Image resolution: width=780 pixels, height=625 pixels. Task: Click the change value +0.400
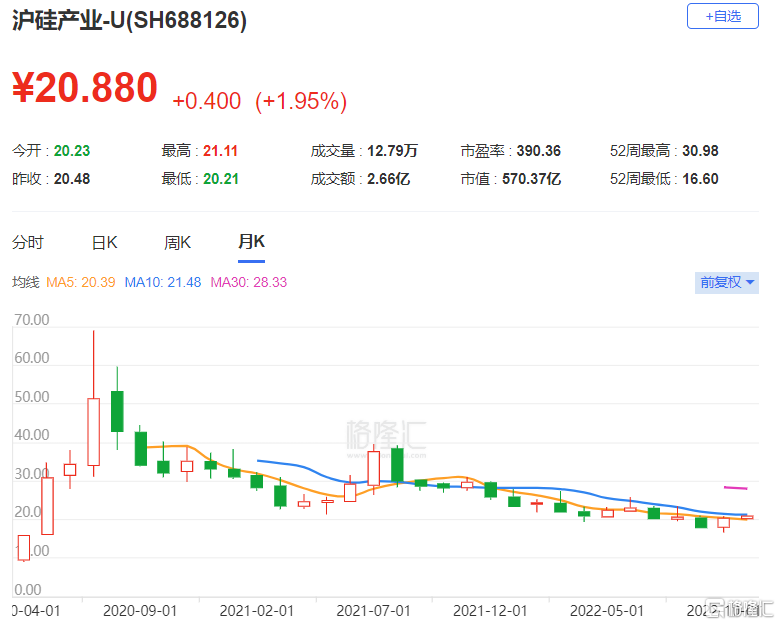click(206, 101)
